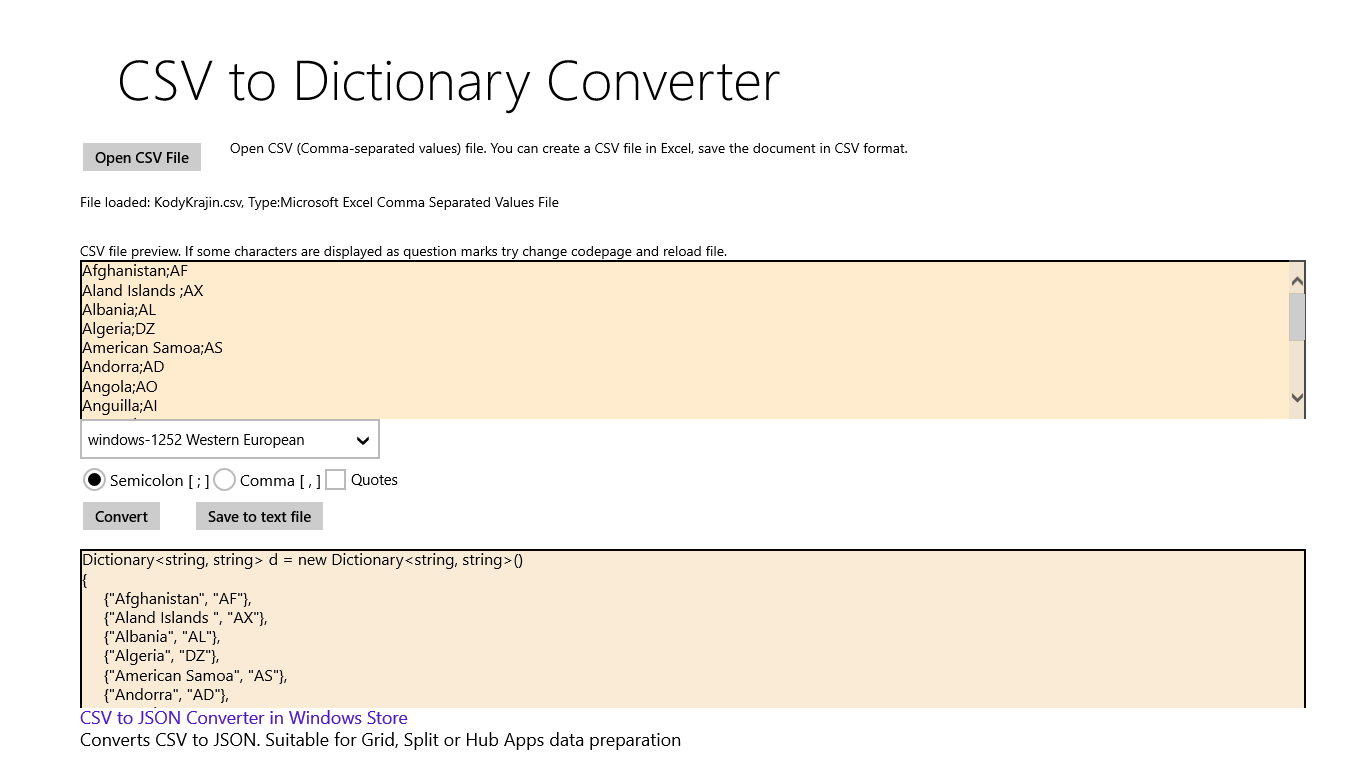Click Save to text file button
The height and width of the screenshot is (768, 1366).
(x=259, y=516)
